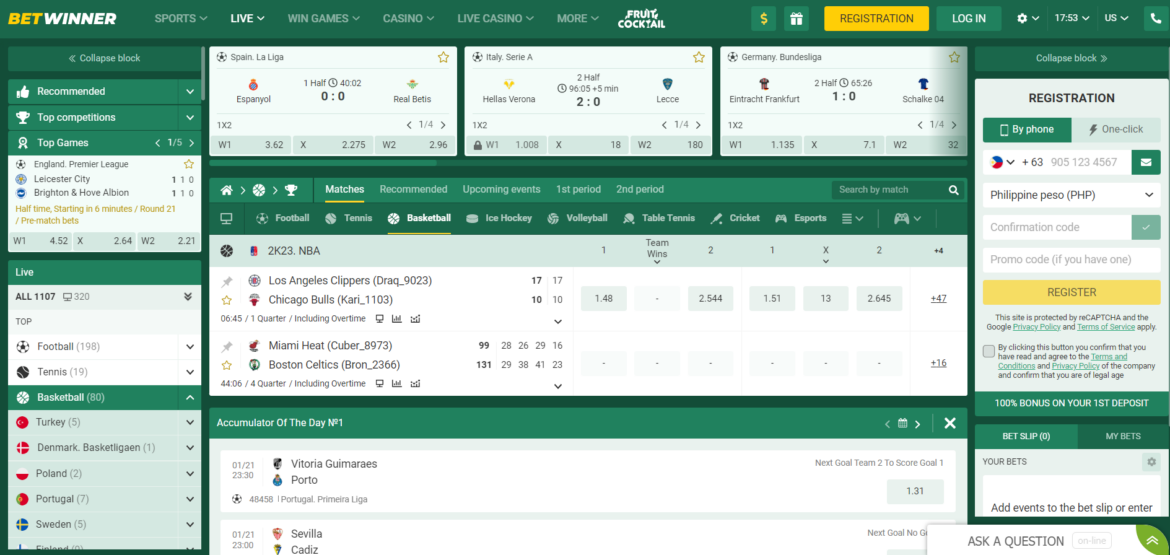Pin the Miami Heat match
The image size is (1170, 555).
[x=227, y=347]
